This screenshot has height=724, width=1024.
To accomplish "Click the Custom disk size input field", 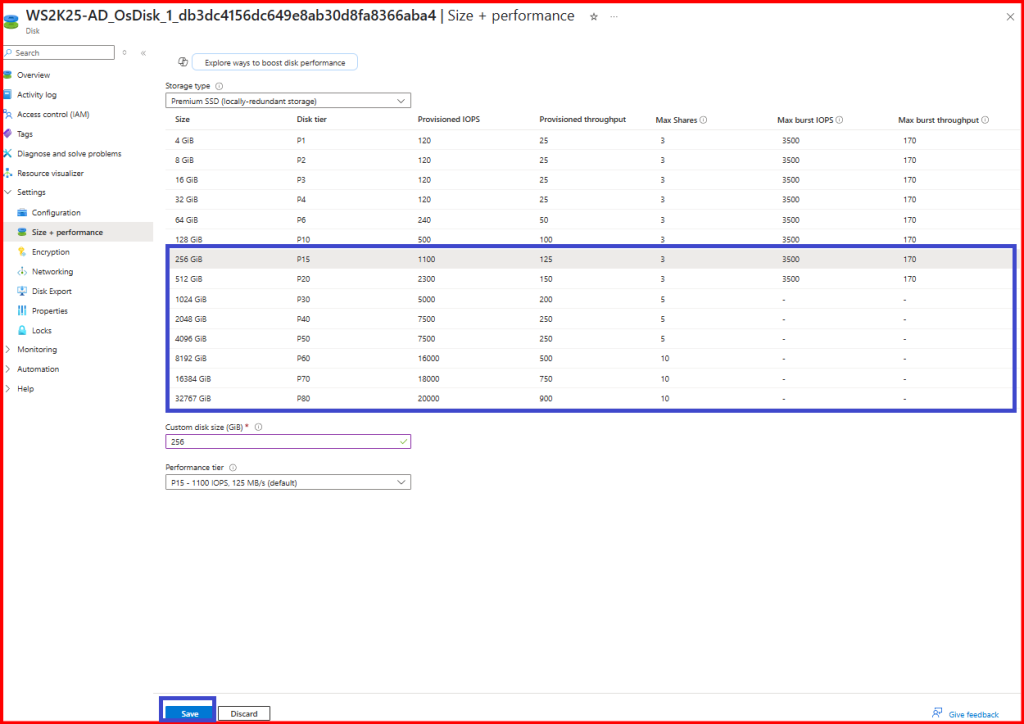I will pos(280,442).
